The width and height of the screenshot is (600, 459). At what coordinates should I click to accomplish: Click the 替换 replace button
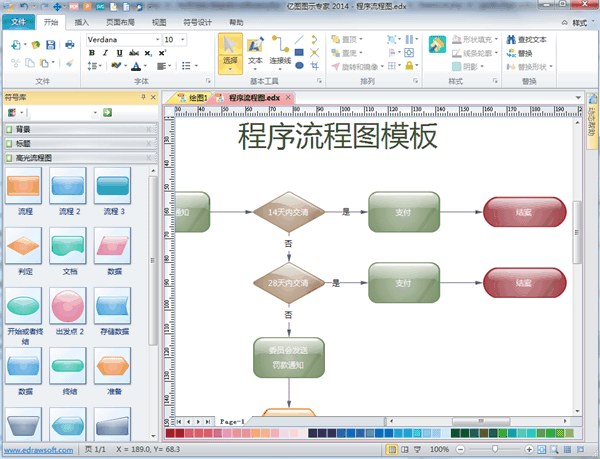click(519, 53)
